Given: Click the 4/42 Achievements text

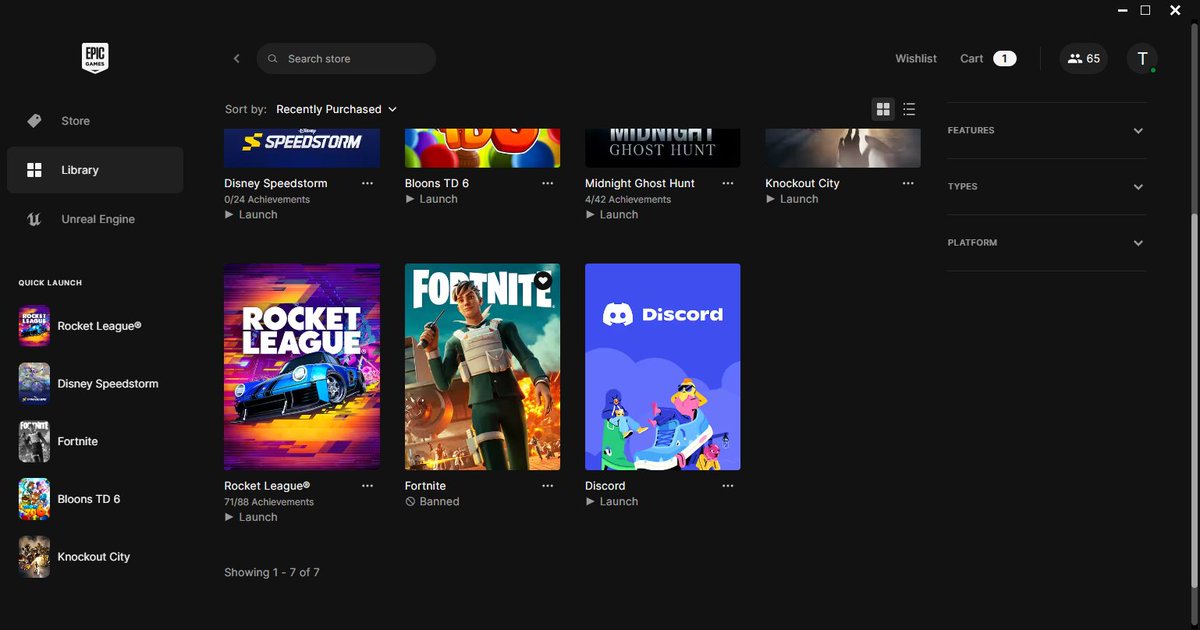Looking at the screenshot, I should (x=627, y=200).
